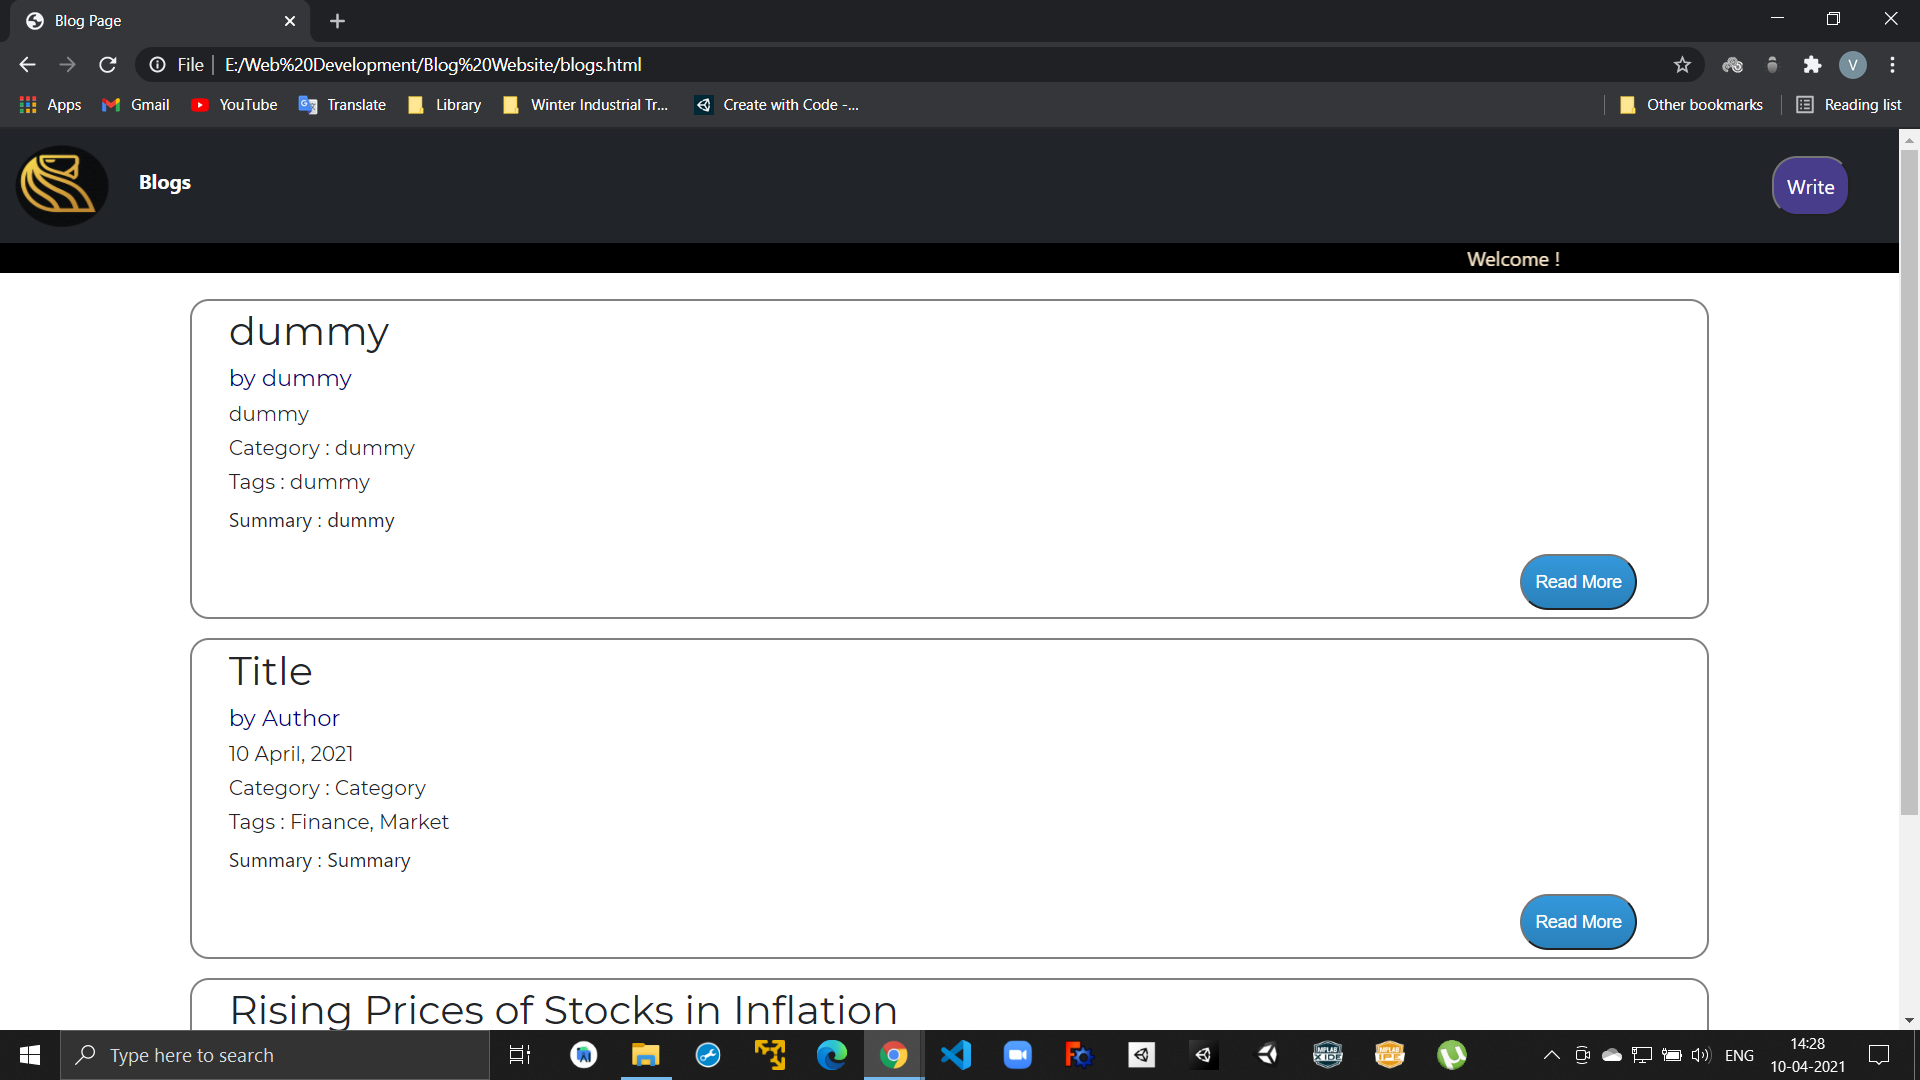The image size is (1920, 1080).
Task: Open Visual Studio Code from taskbar
Action: (955, 1055)
